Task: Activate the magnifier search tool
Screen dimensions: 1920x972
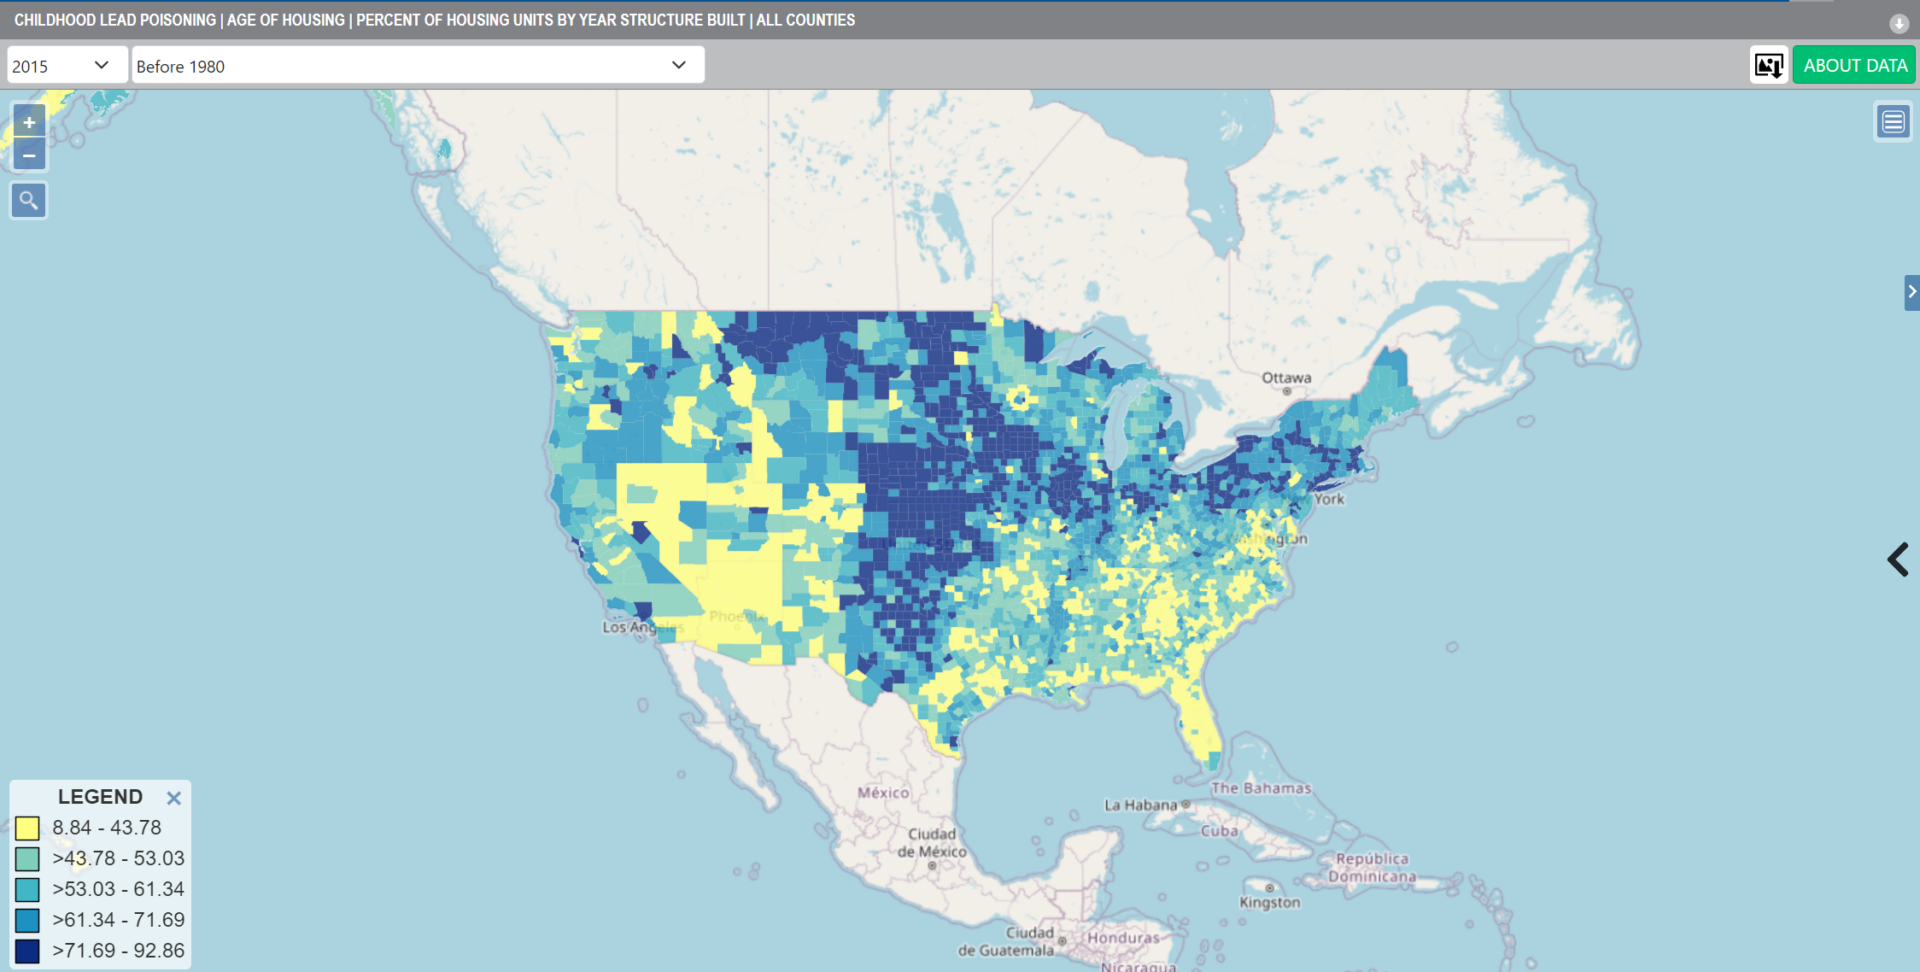Action: (28, 200)
